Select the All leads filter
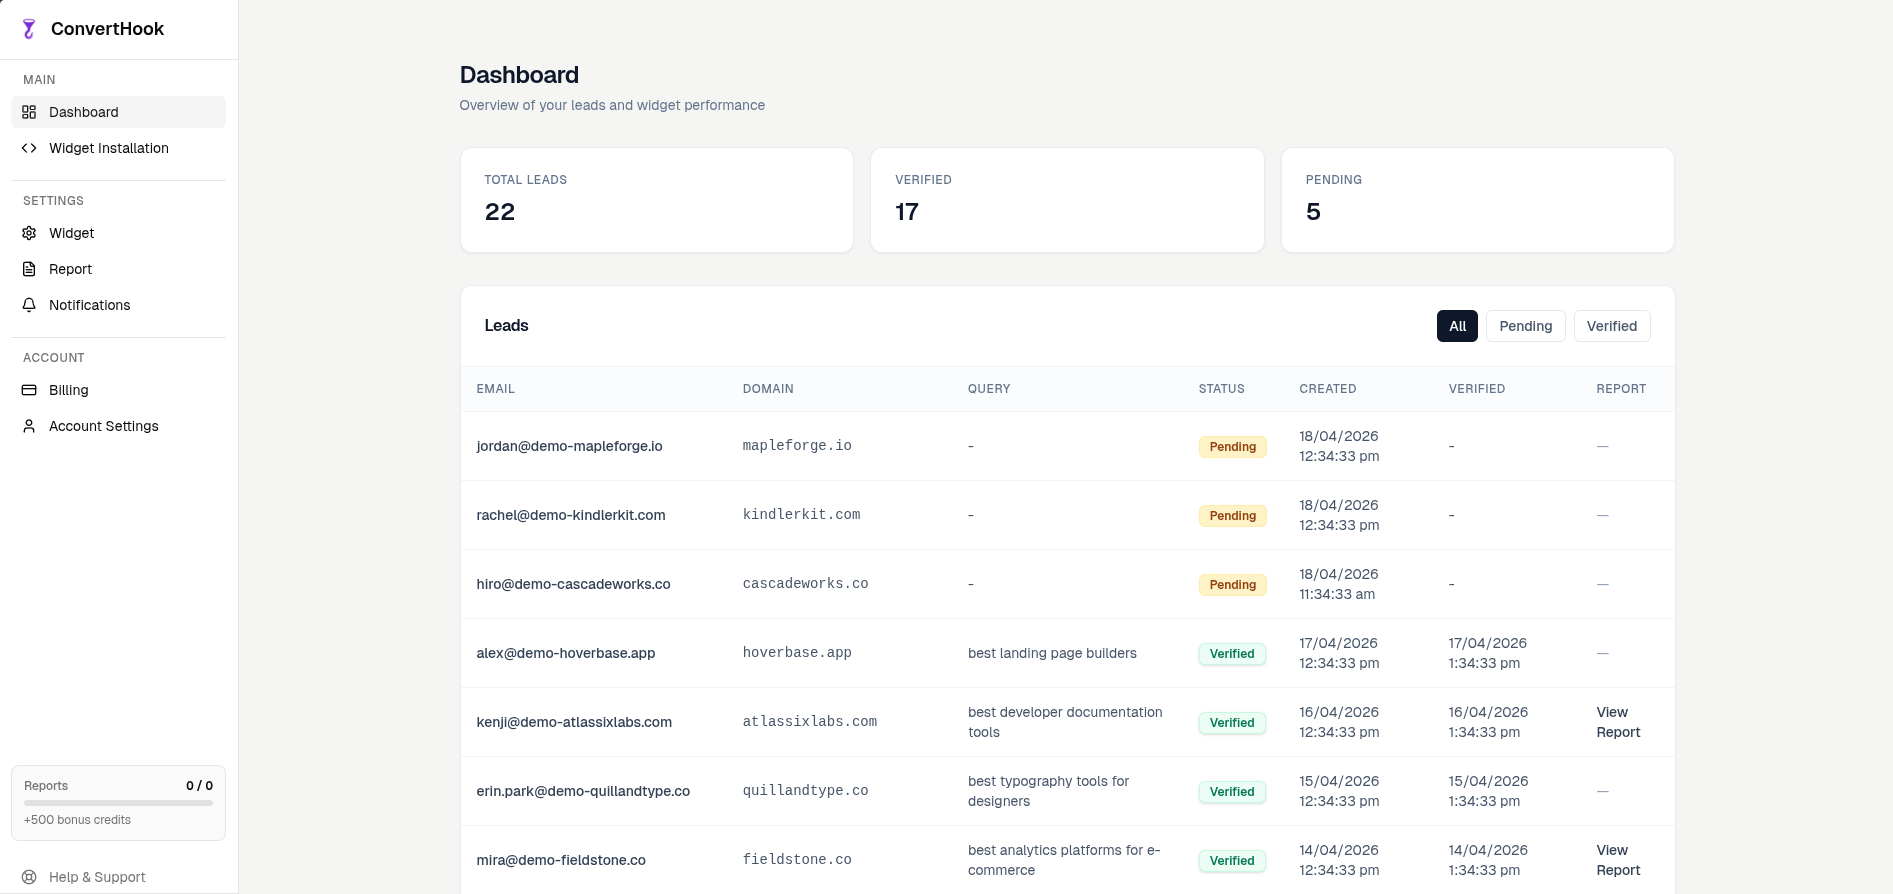Screen dimensions: 1893x894 coord(1457,326)
